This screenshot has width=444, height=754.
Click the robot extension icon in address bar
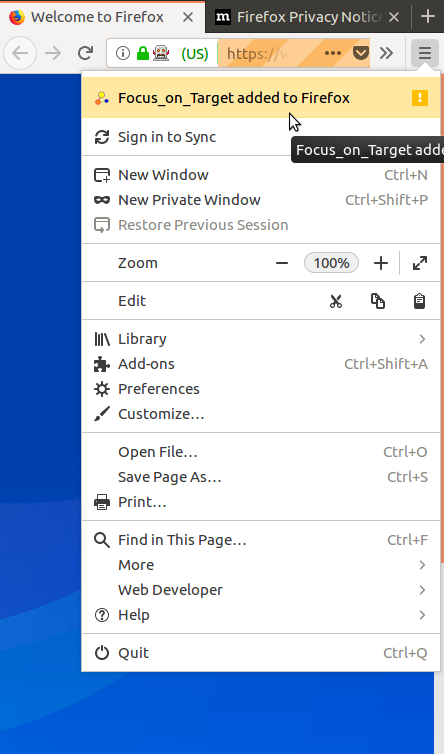161,53
